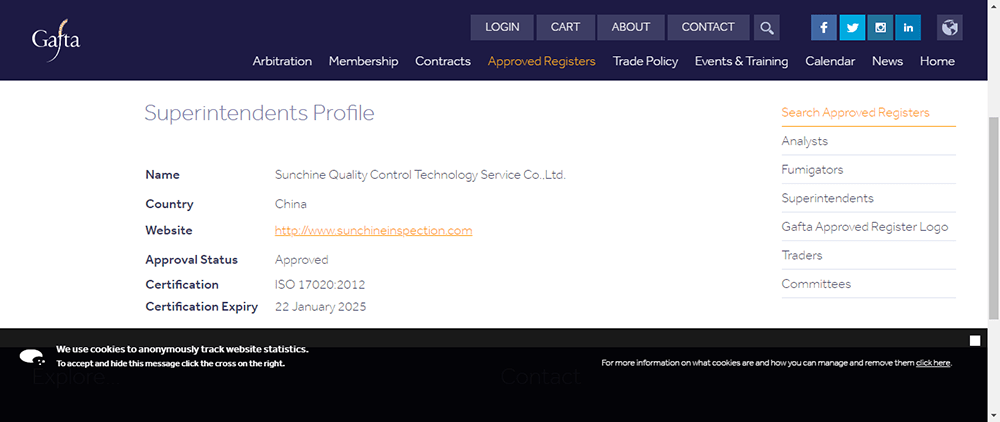Open the Trade Policy menu
Screen dimensions: 1000x422
point(645,61)
